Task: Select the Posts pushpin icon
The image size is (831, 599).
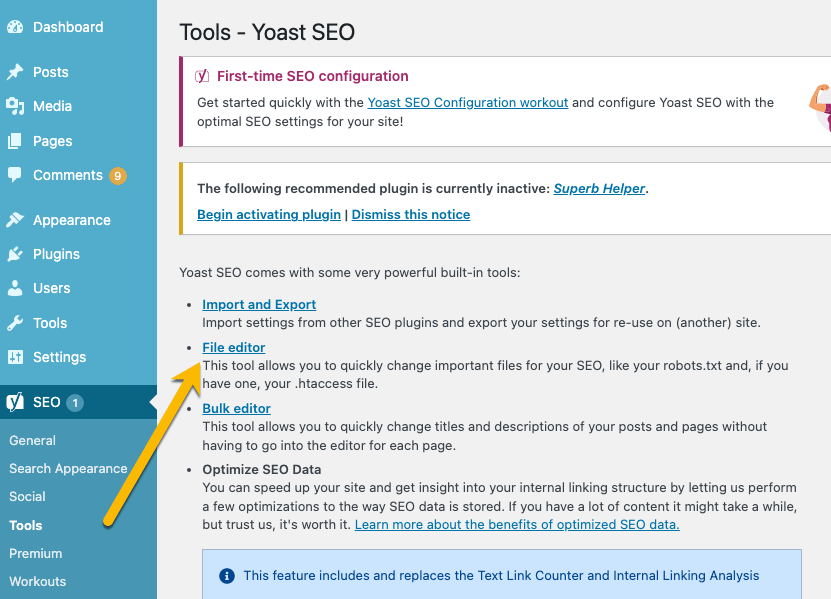Action: [x=17, y=71]
